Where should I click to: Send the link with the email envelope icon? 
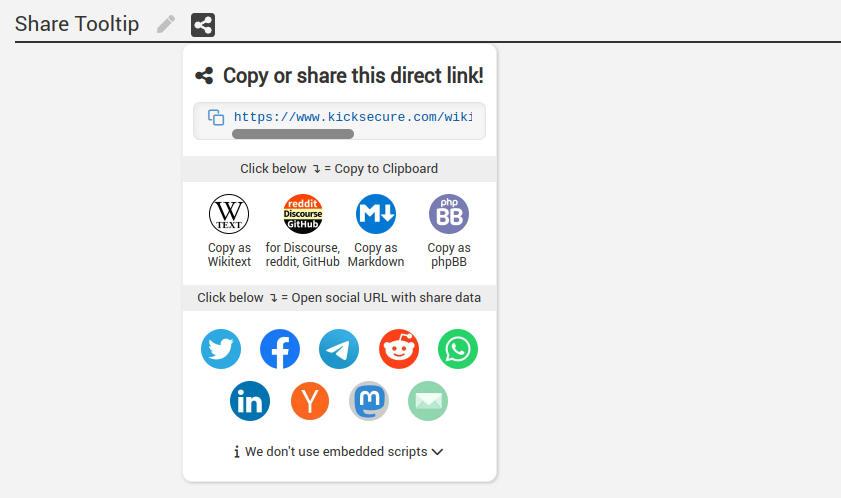428,401
